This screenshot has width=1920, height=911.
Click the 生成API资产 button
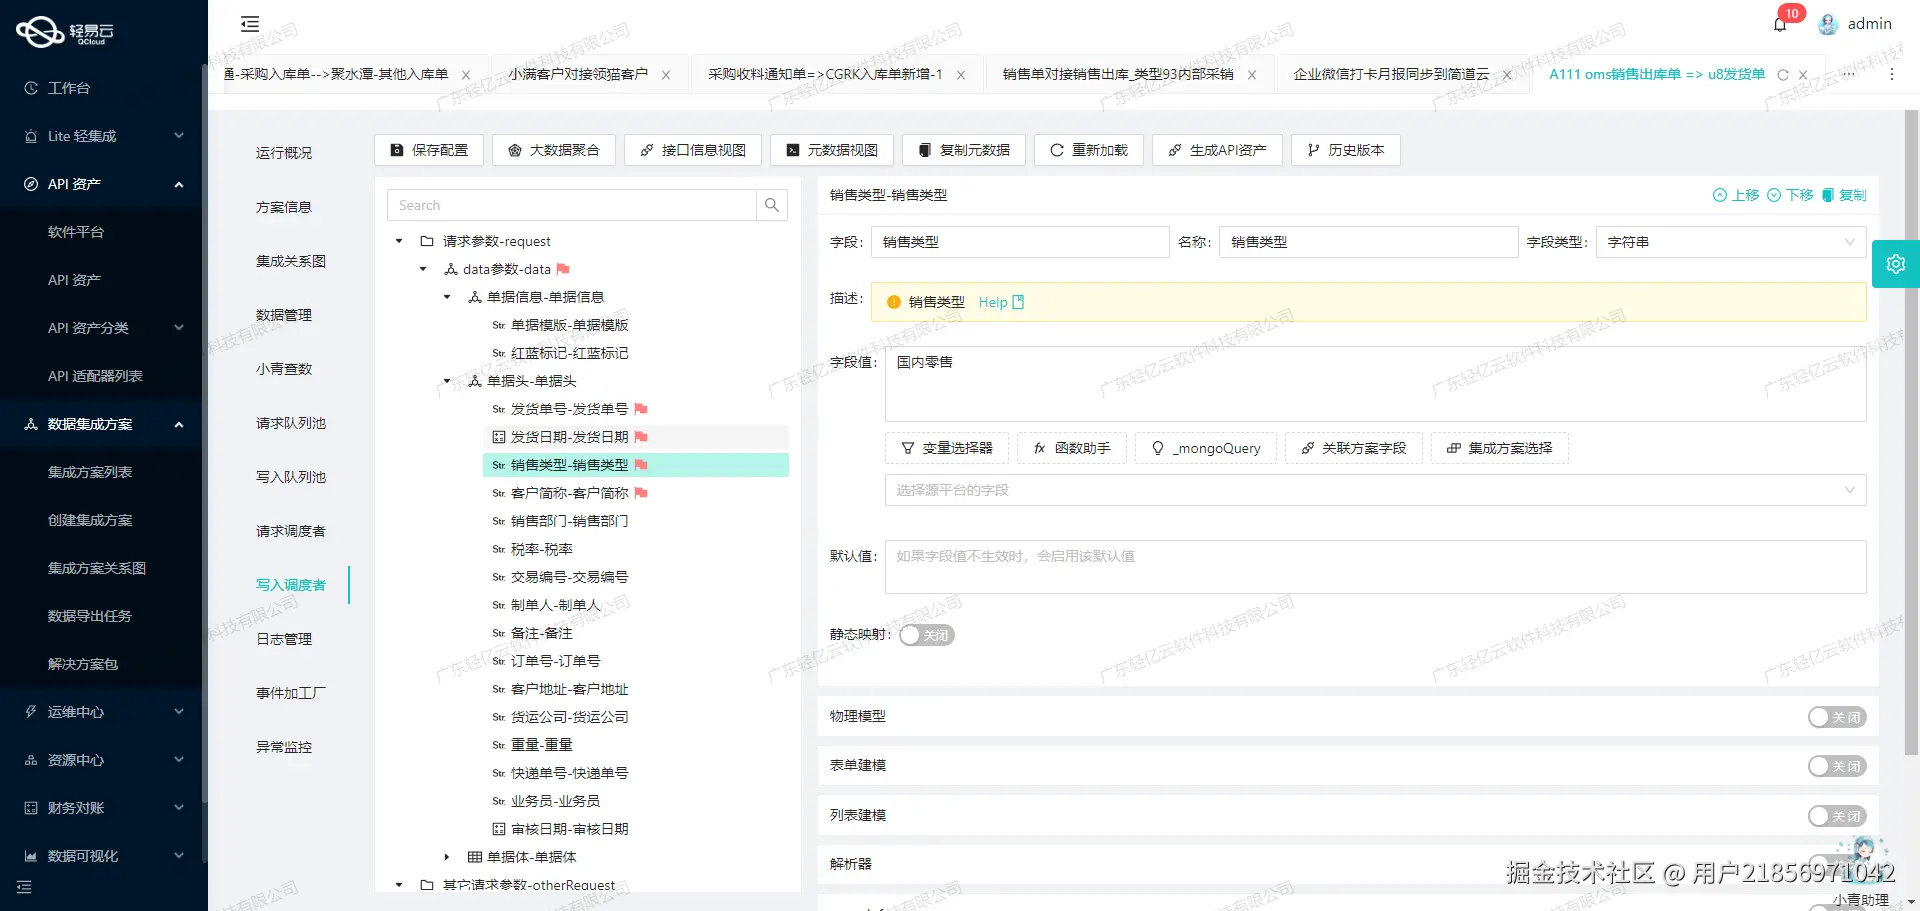[x=1217, y=150]
